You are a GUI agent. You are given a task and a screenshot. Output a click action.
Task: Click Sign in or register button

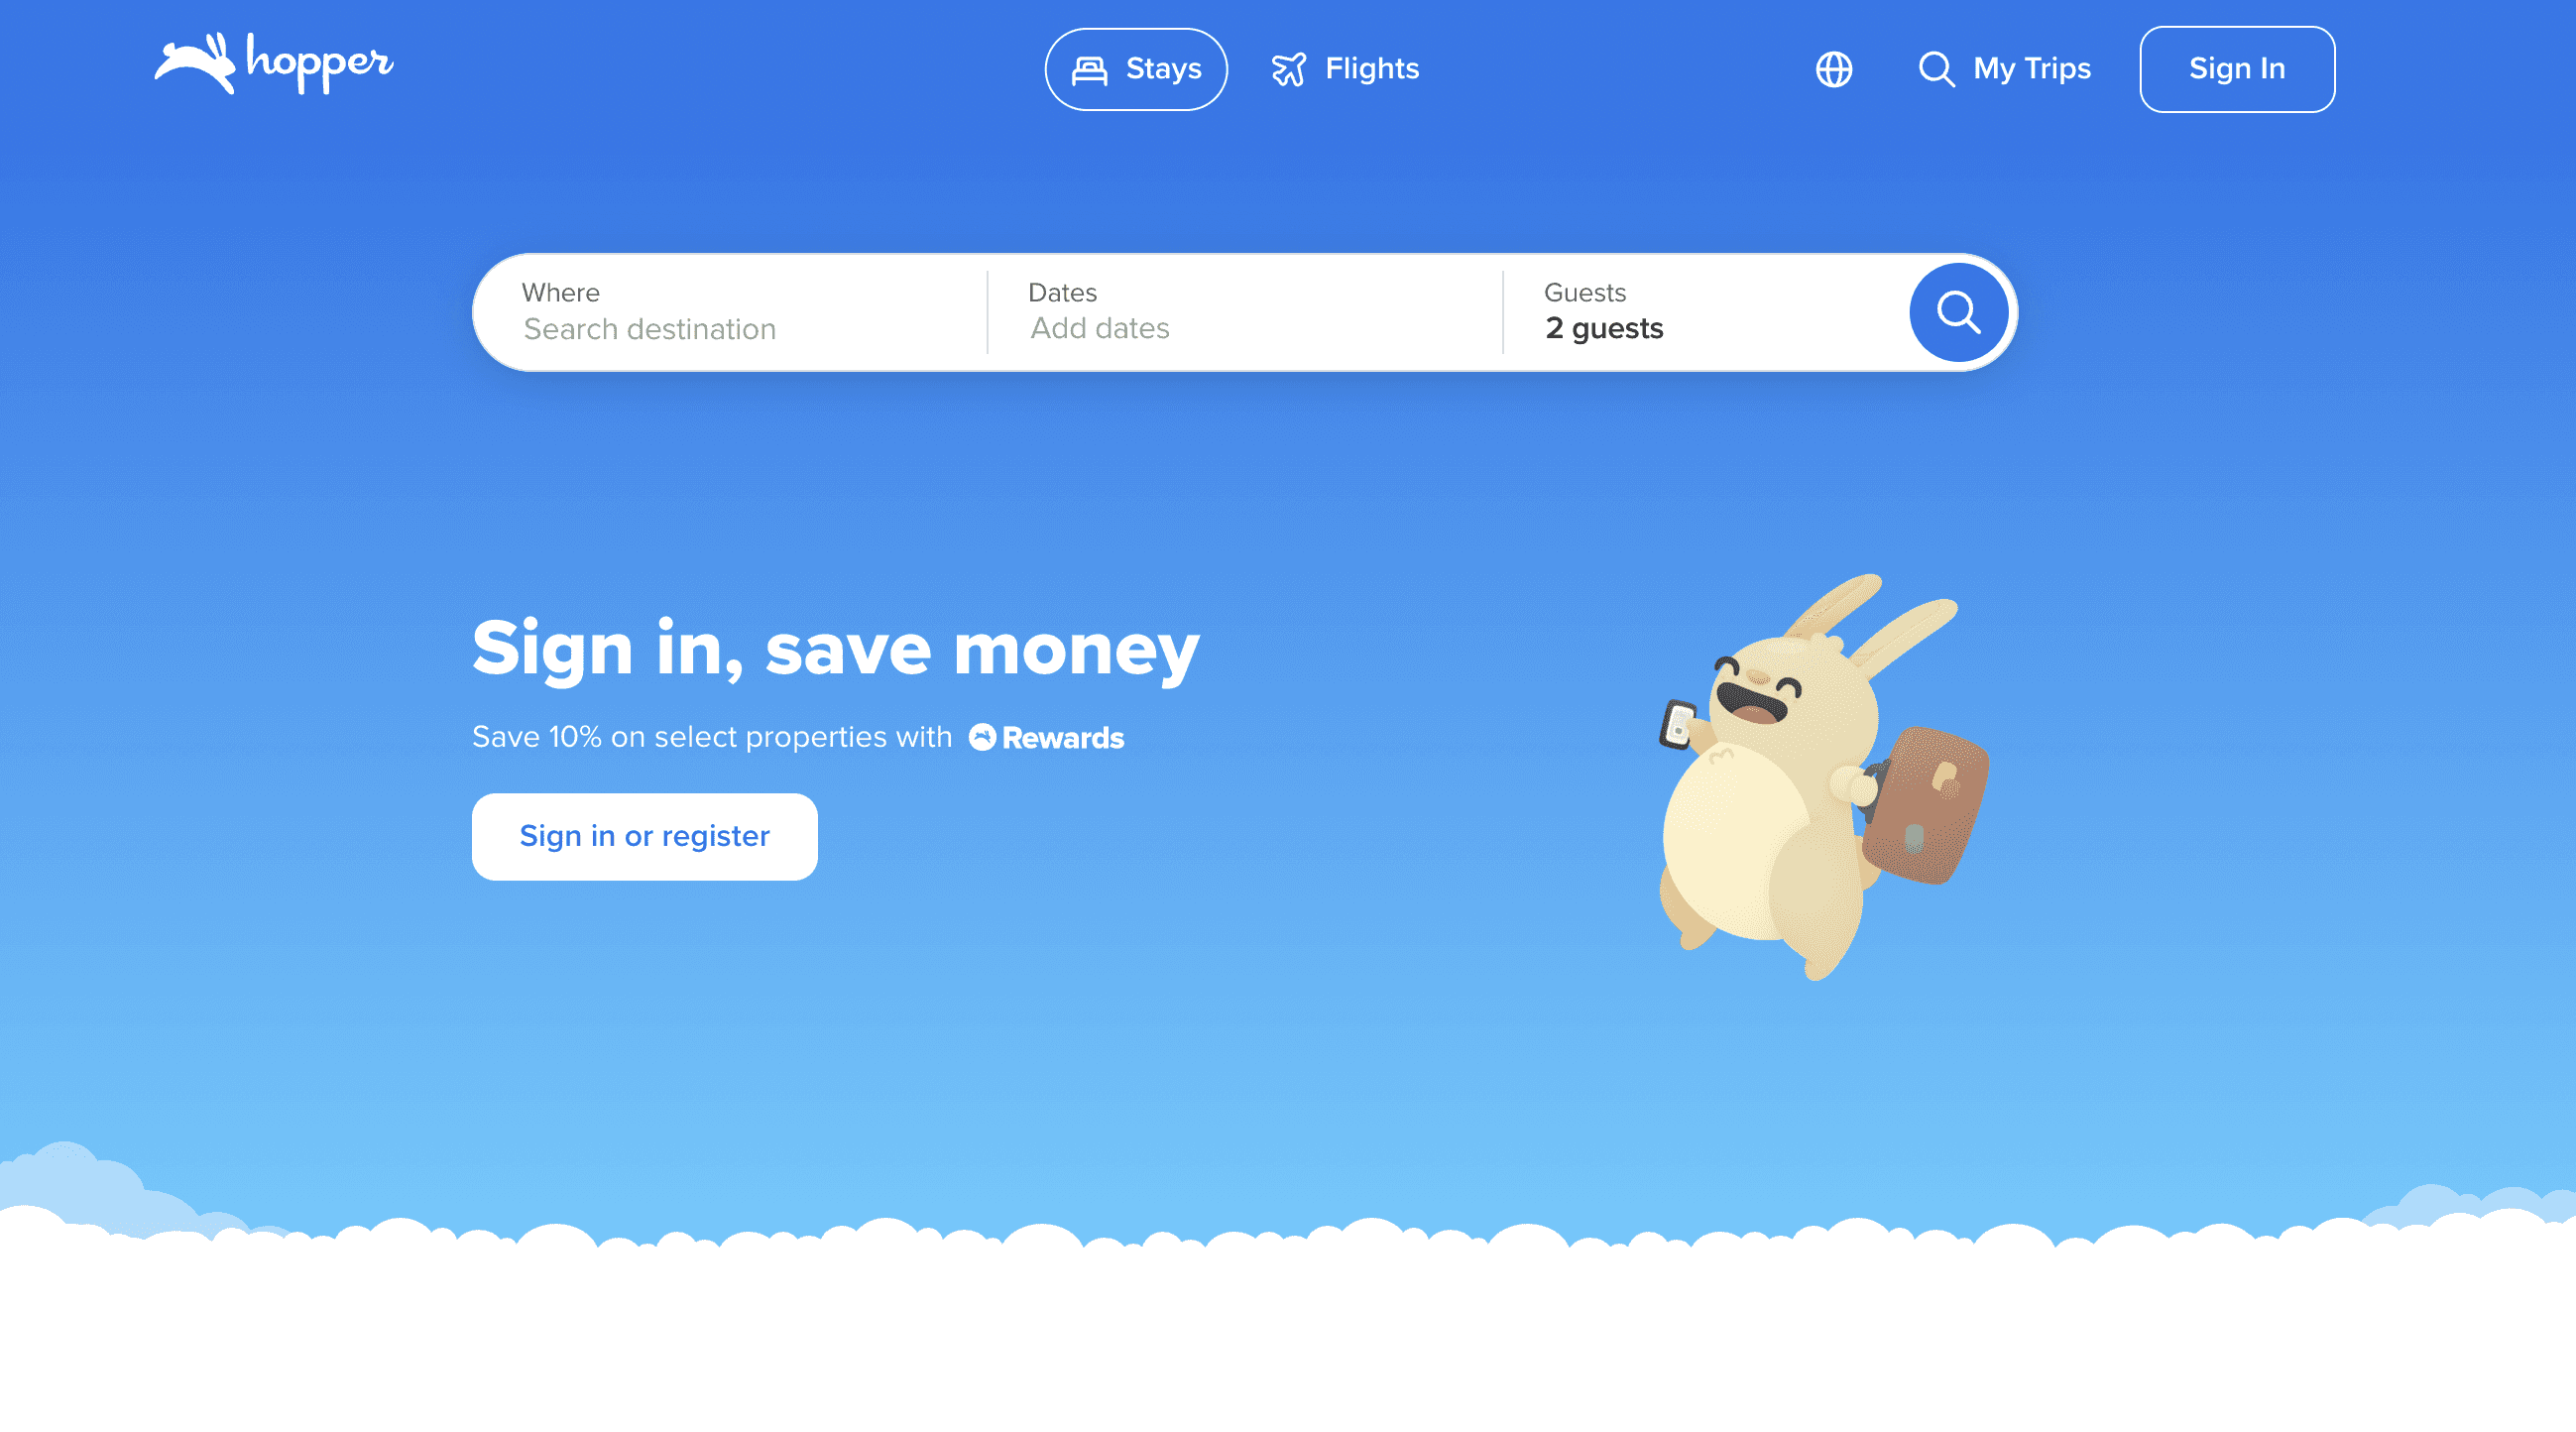click(644, 836)
